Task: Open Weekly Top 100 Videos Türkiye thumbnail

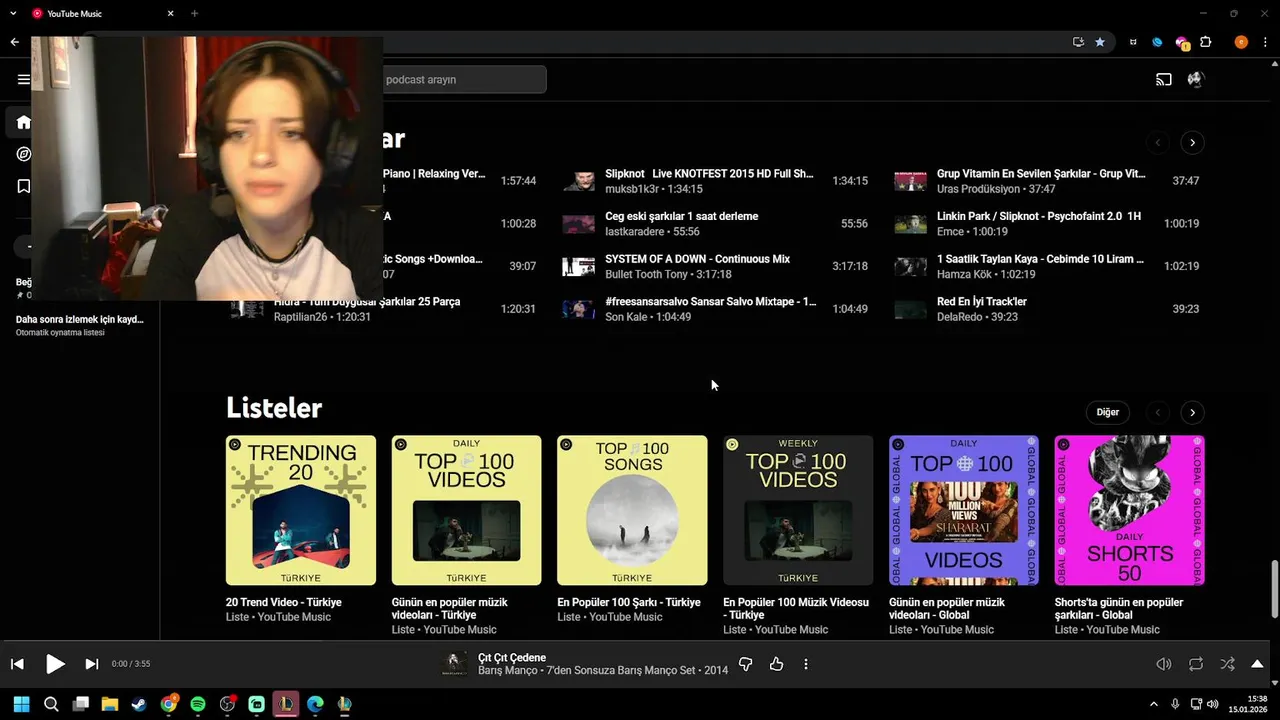Action: pos(798,510)
